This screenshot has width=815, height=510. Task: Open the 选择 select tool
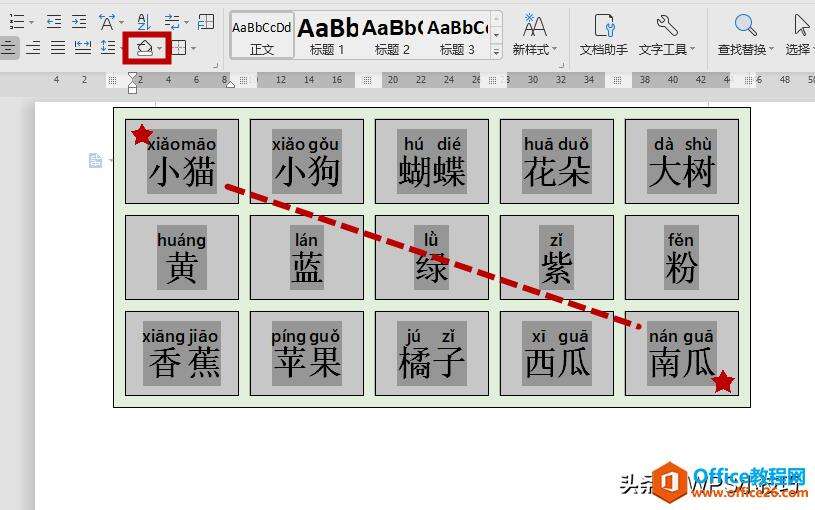click(799, 35)
